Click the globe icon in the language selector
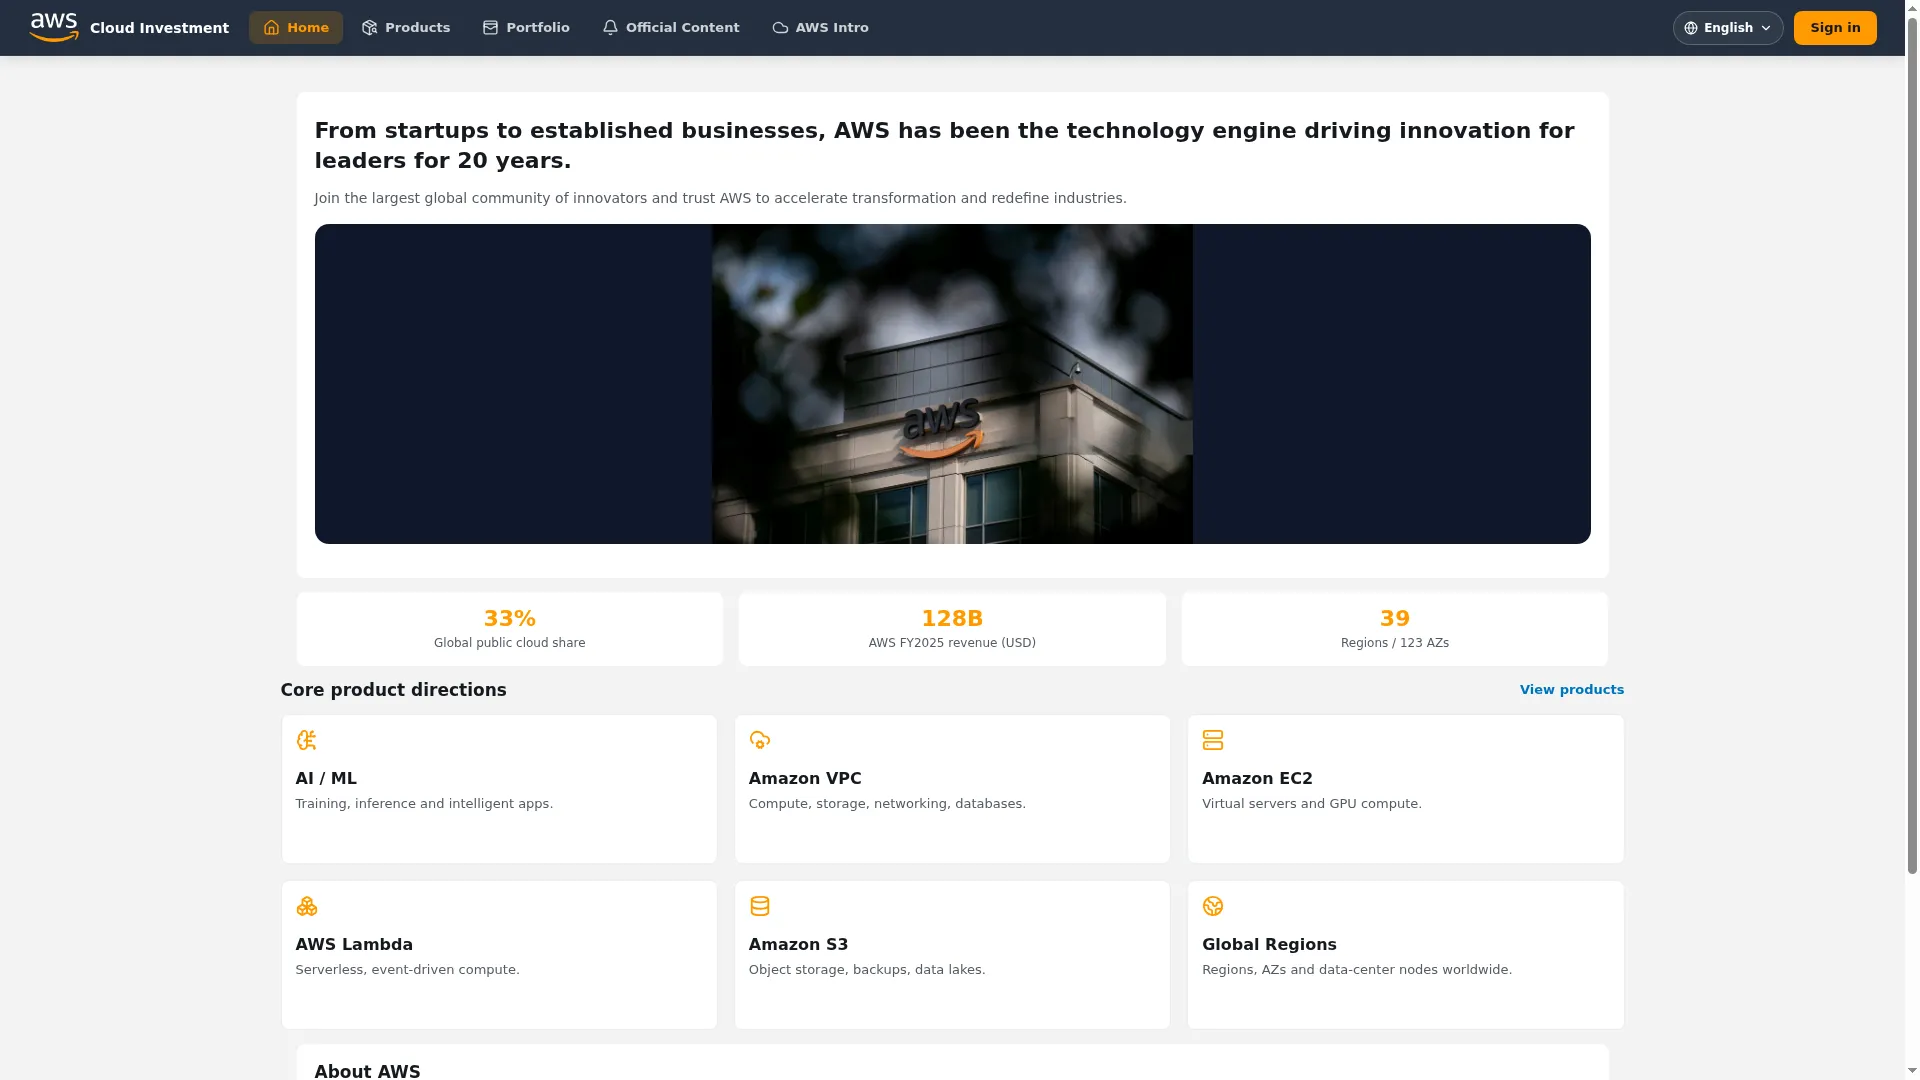The image size is (1920, 1080). tap(1691, 28)
